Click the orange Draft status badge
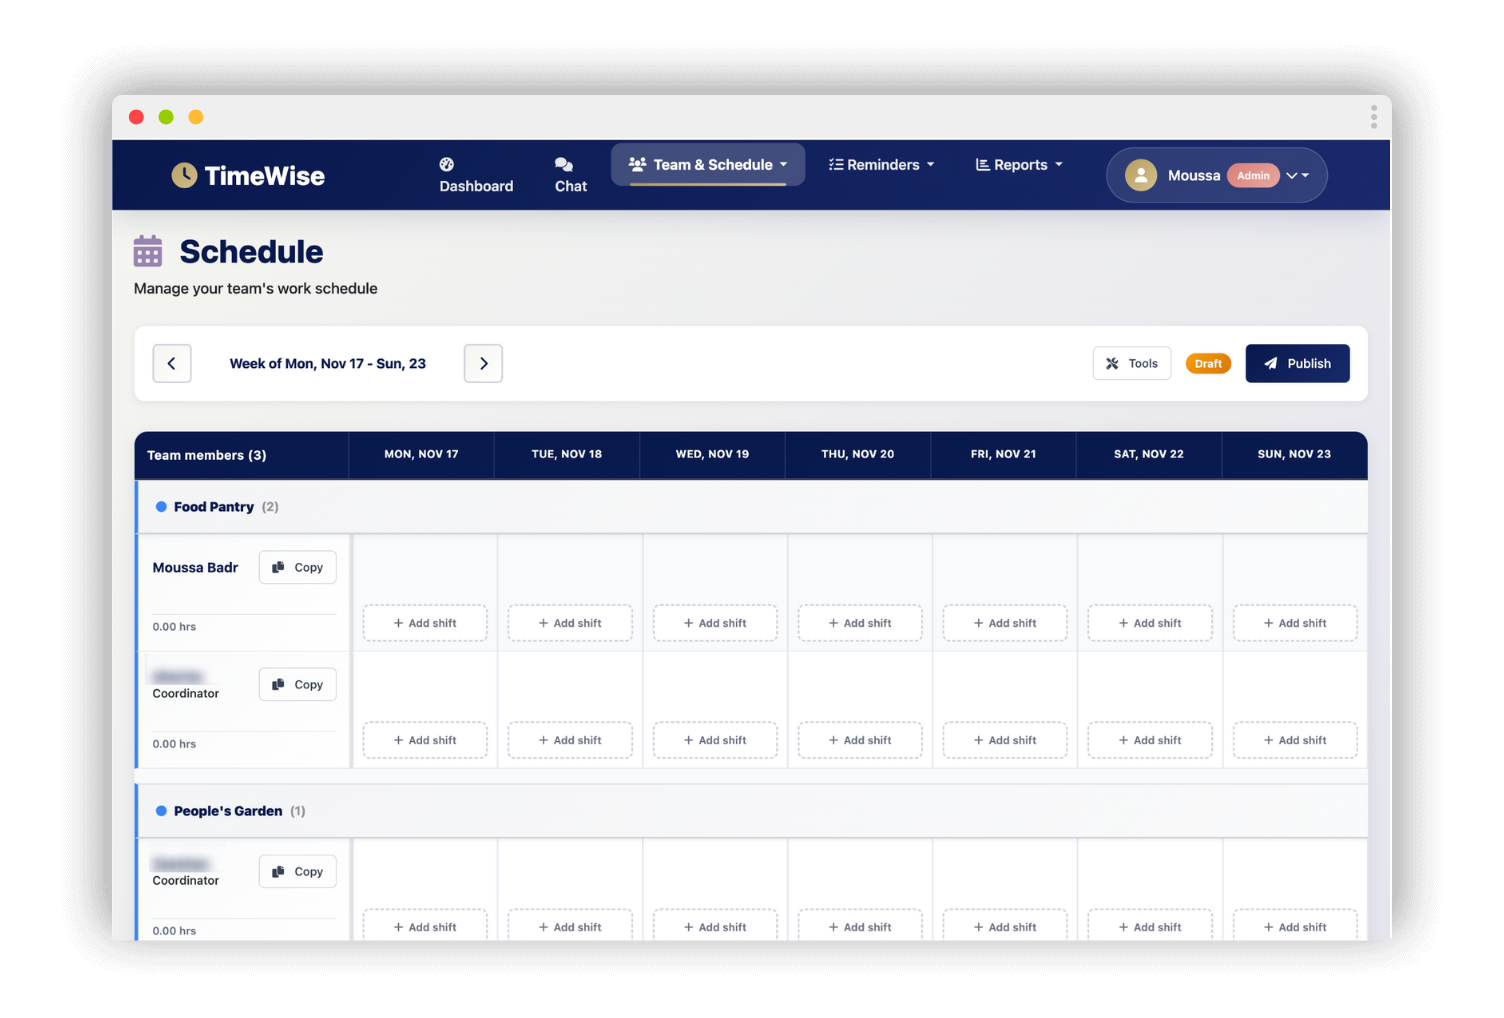Viewport: 1504px width, 1018px height. click(x=1208, y=364)
